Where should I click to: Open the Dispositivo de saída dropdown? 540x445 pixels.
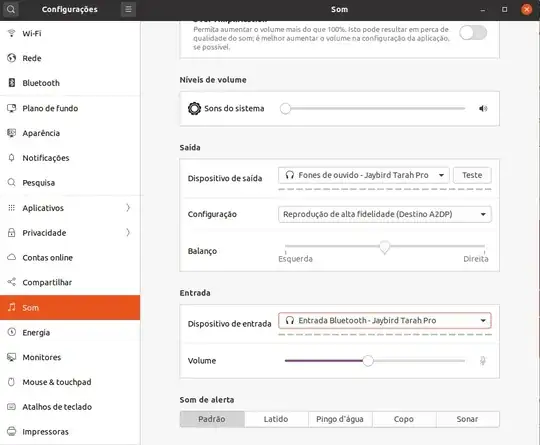click(364, 175)
